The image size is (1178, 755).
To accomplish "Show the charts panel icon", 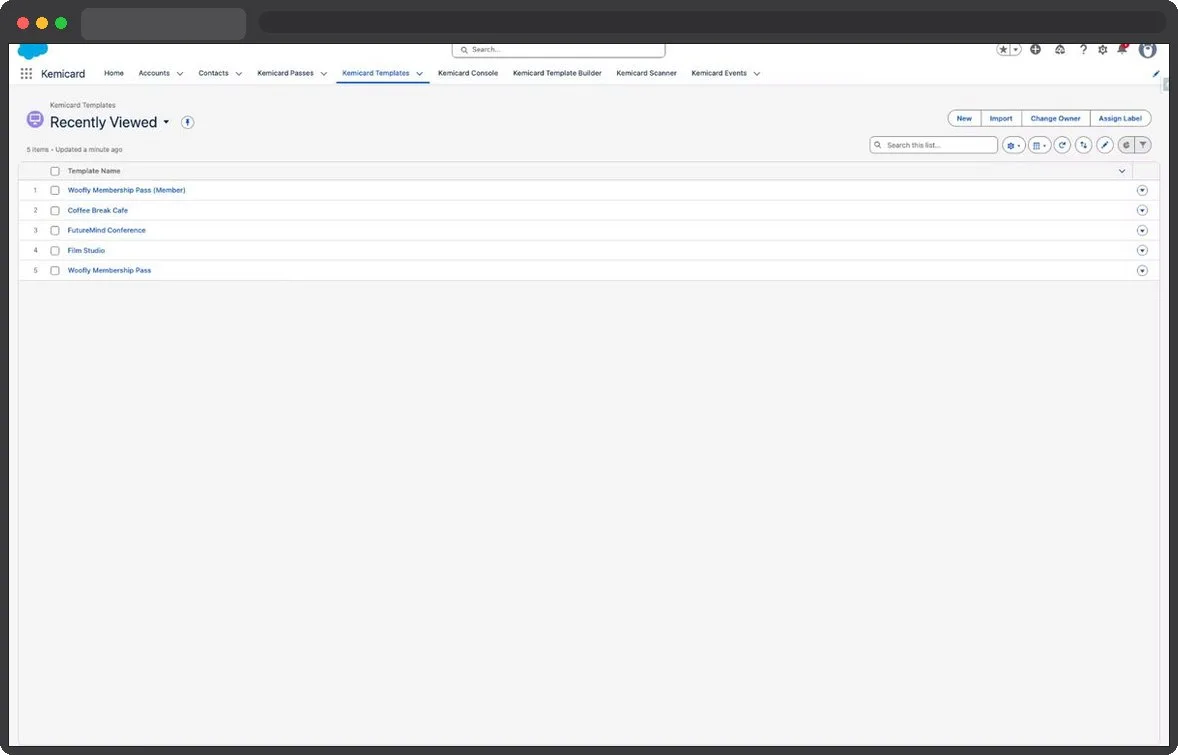I will [x=1125, y=146].
